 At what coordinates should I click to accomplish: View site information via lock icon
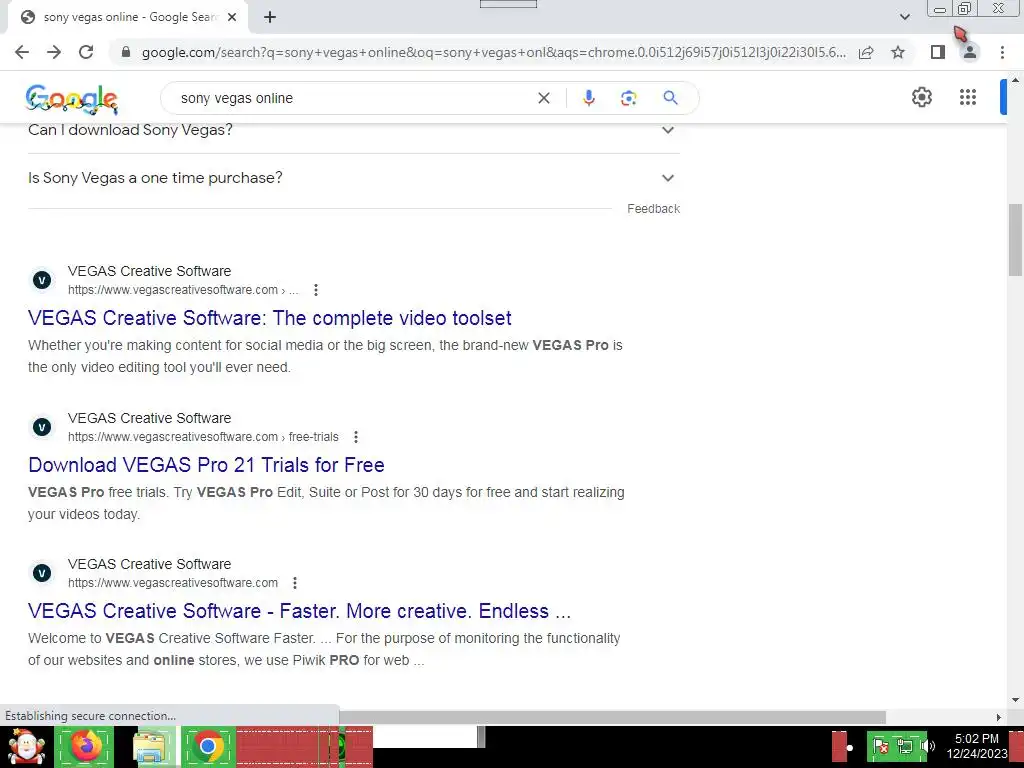[x=126, y=52]
